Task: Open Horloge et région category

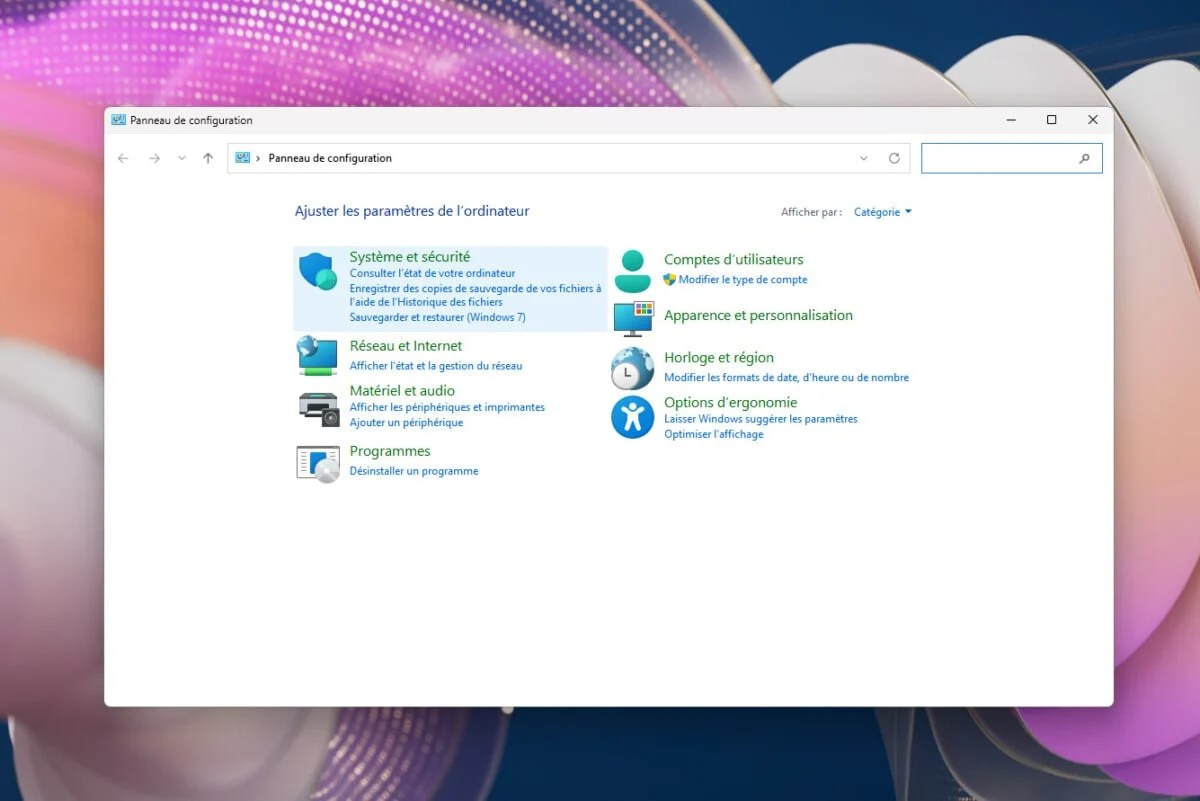Action: point(719,358)
